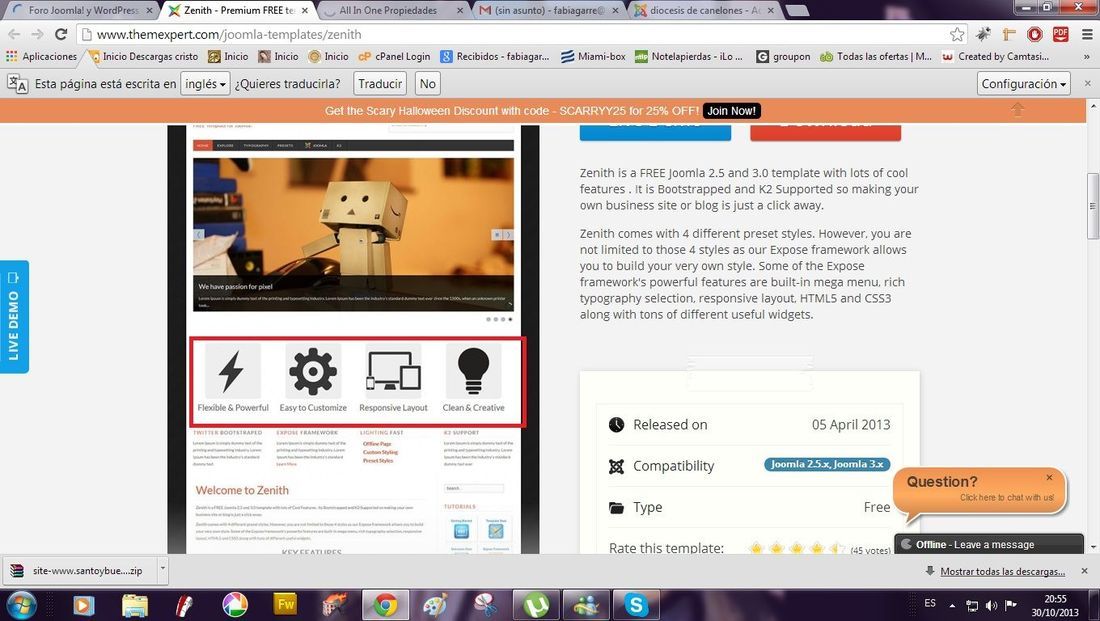This screenshot has height=621, width=1100.
Task: Click the 'Released on' label
Action: 670,425
